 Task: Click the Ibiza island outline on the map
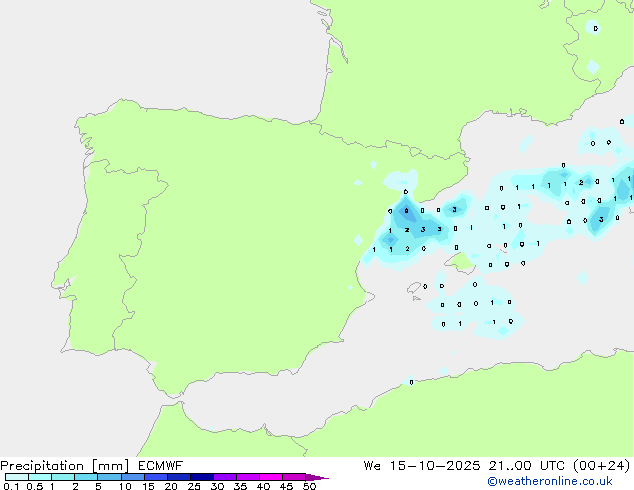(414, 288)
